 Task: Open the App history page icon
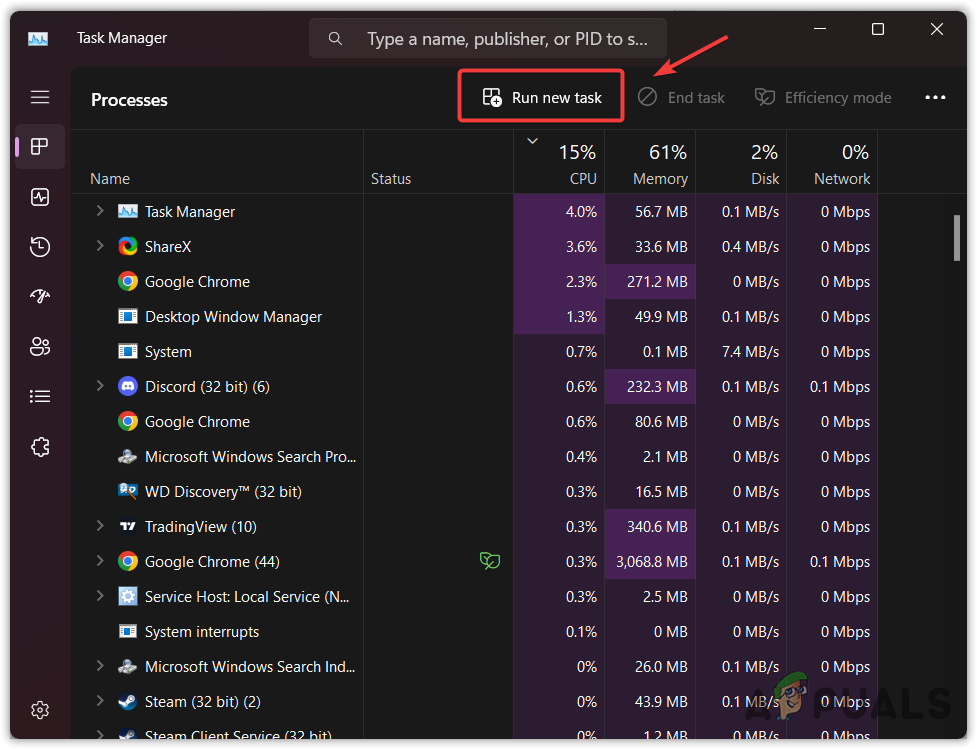pyautogui.click(x=40, y=247)
